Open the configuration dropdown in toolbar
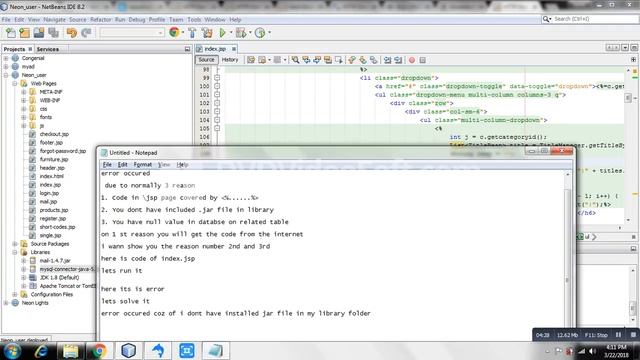Viewport: 640px width, 360px height. point(132,33)
